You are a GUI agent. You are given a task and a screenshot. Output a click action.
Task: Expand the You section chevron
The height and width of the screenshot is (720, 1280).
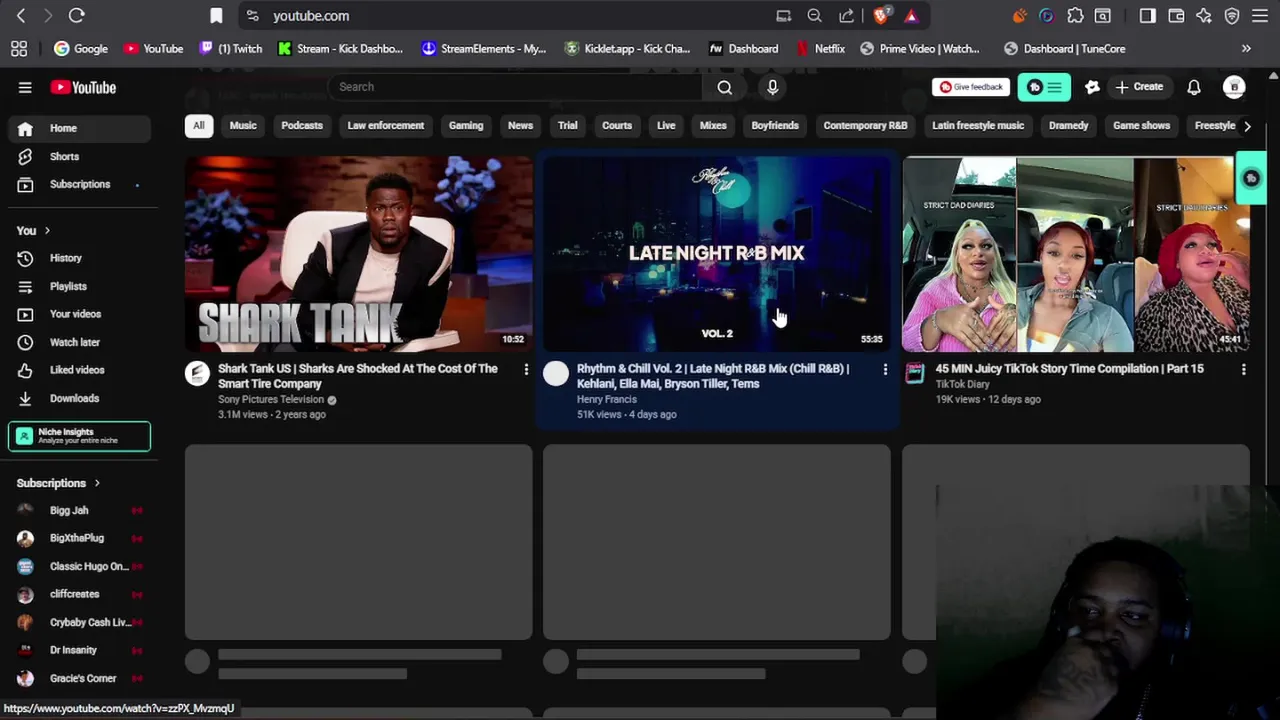pyautogui.click(x=47, y=231)
